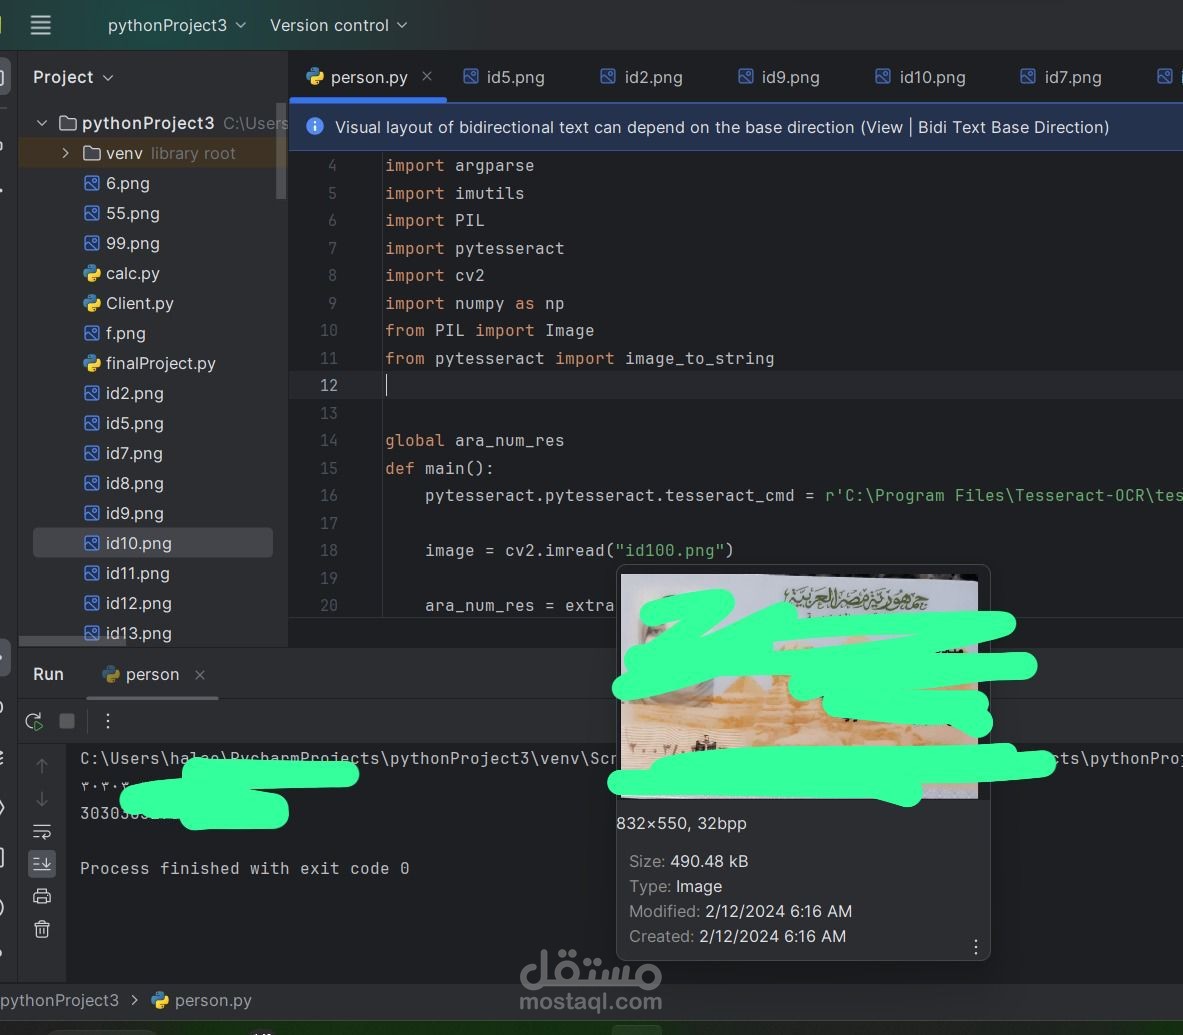
Task: Open the main hamburger menu
Action: click(x=40, y=25)
